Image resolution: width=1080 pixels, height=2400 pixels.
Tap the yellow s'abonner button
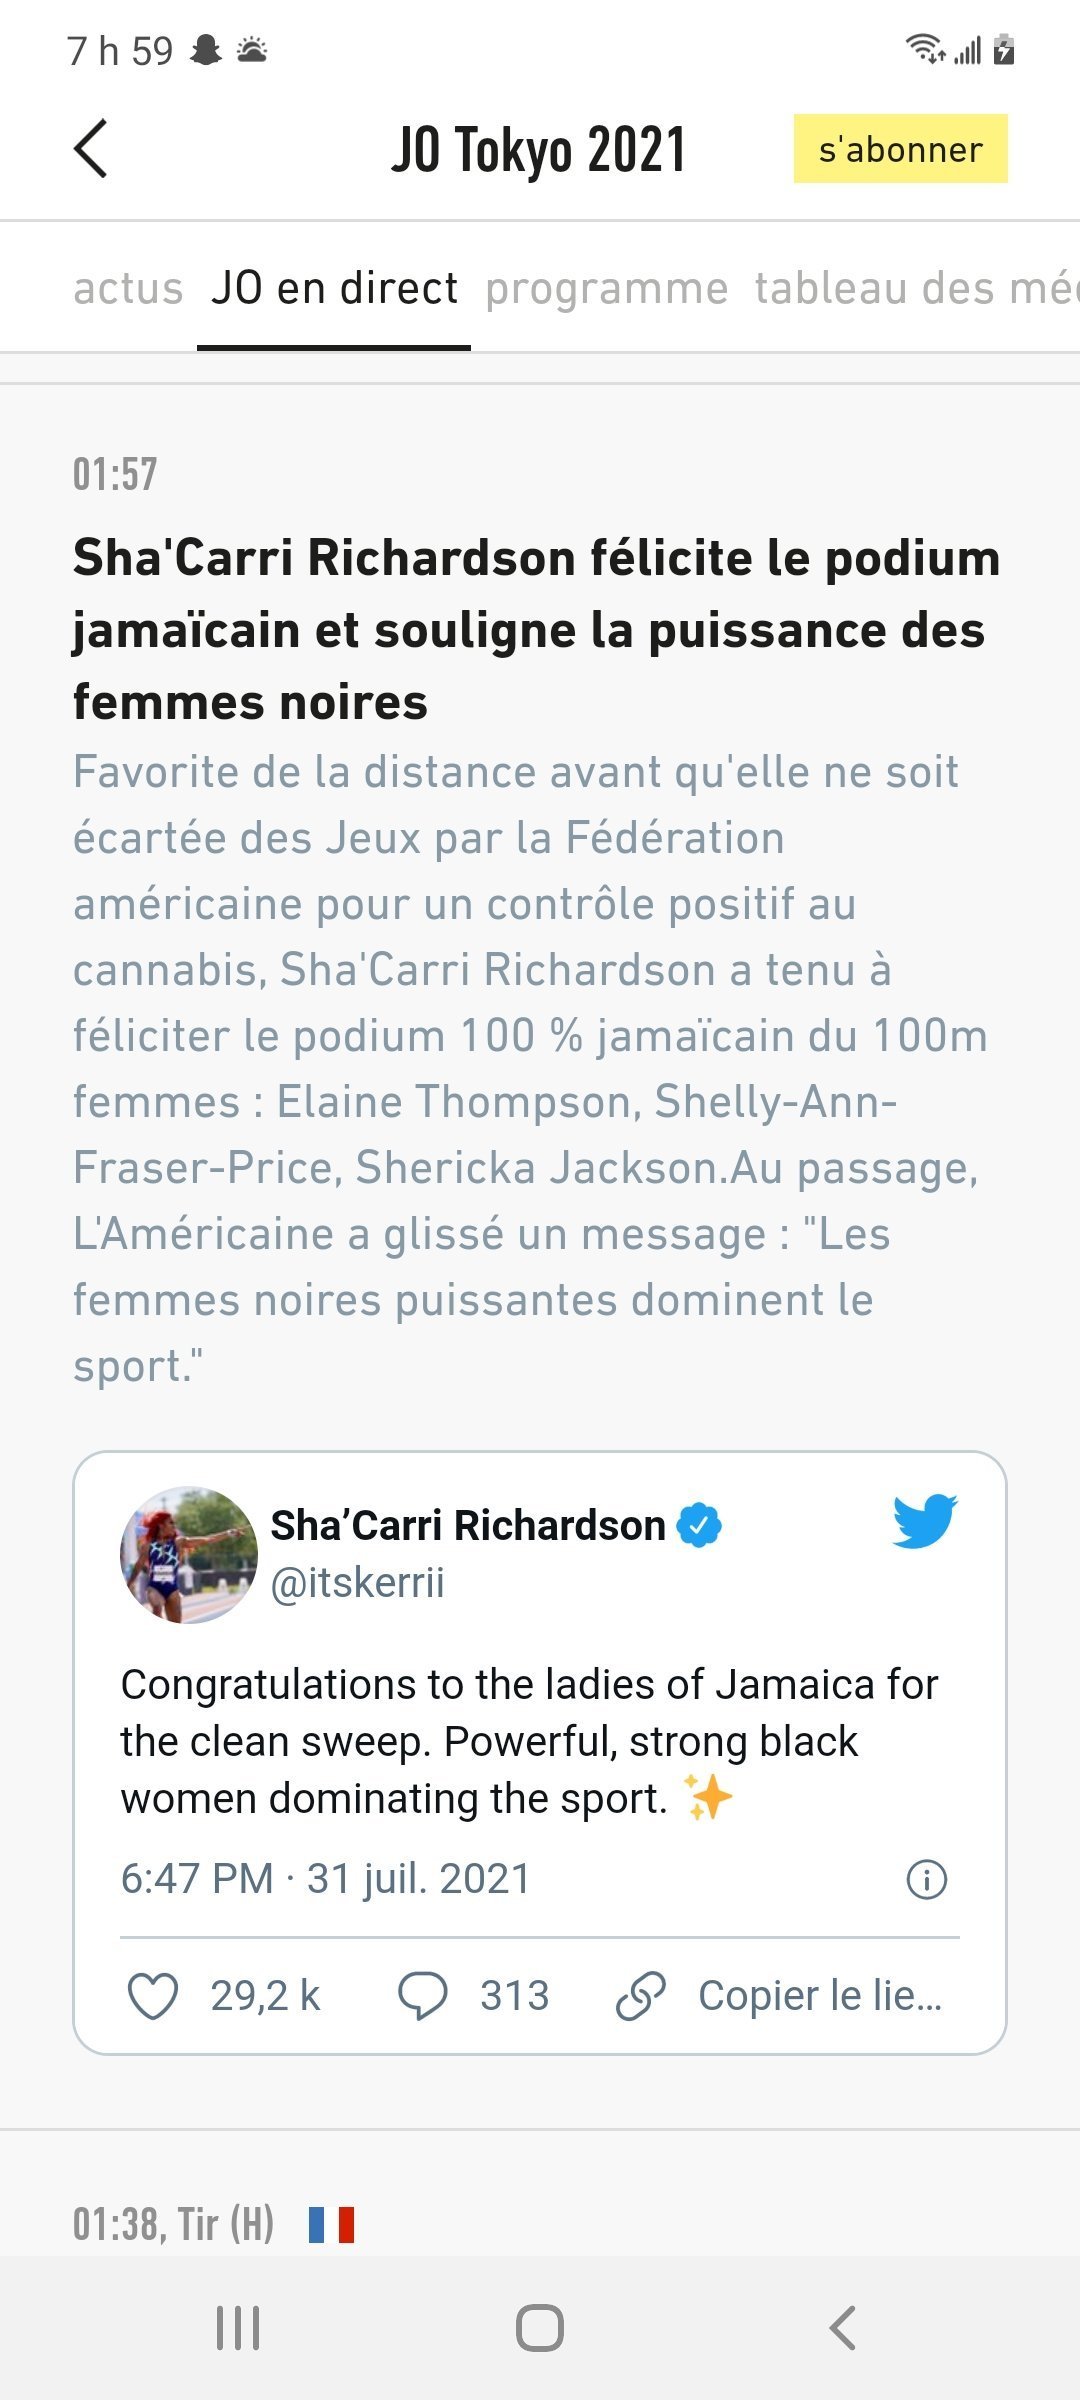tap(901, 149)
